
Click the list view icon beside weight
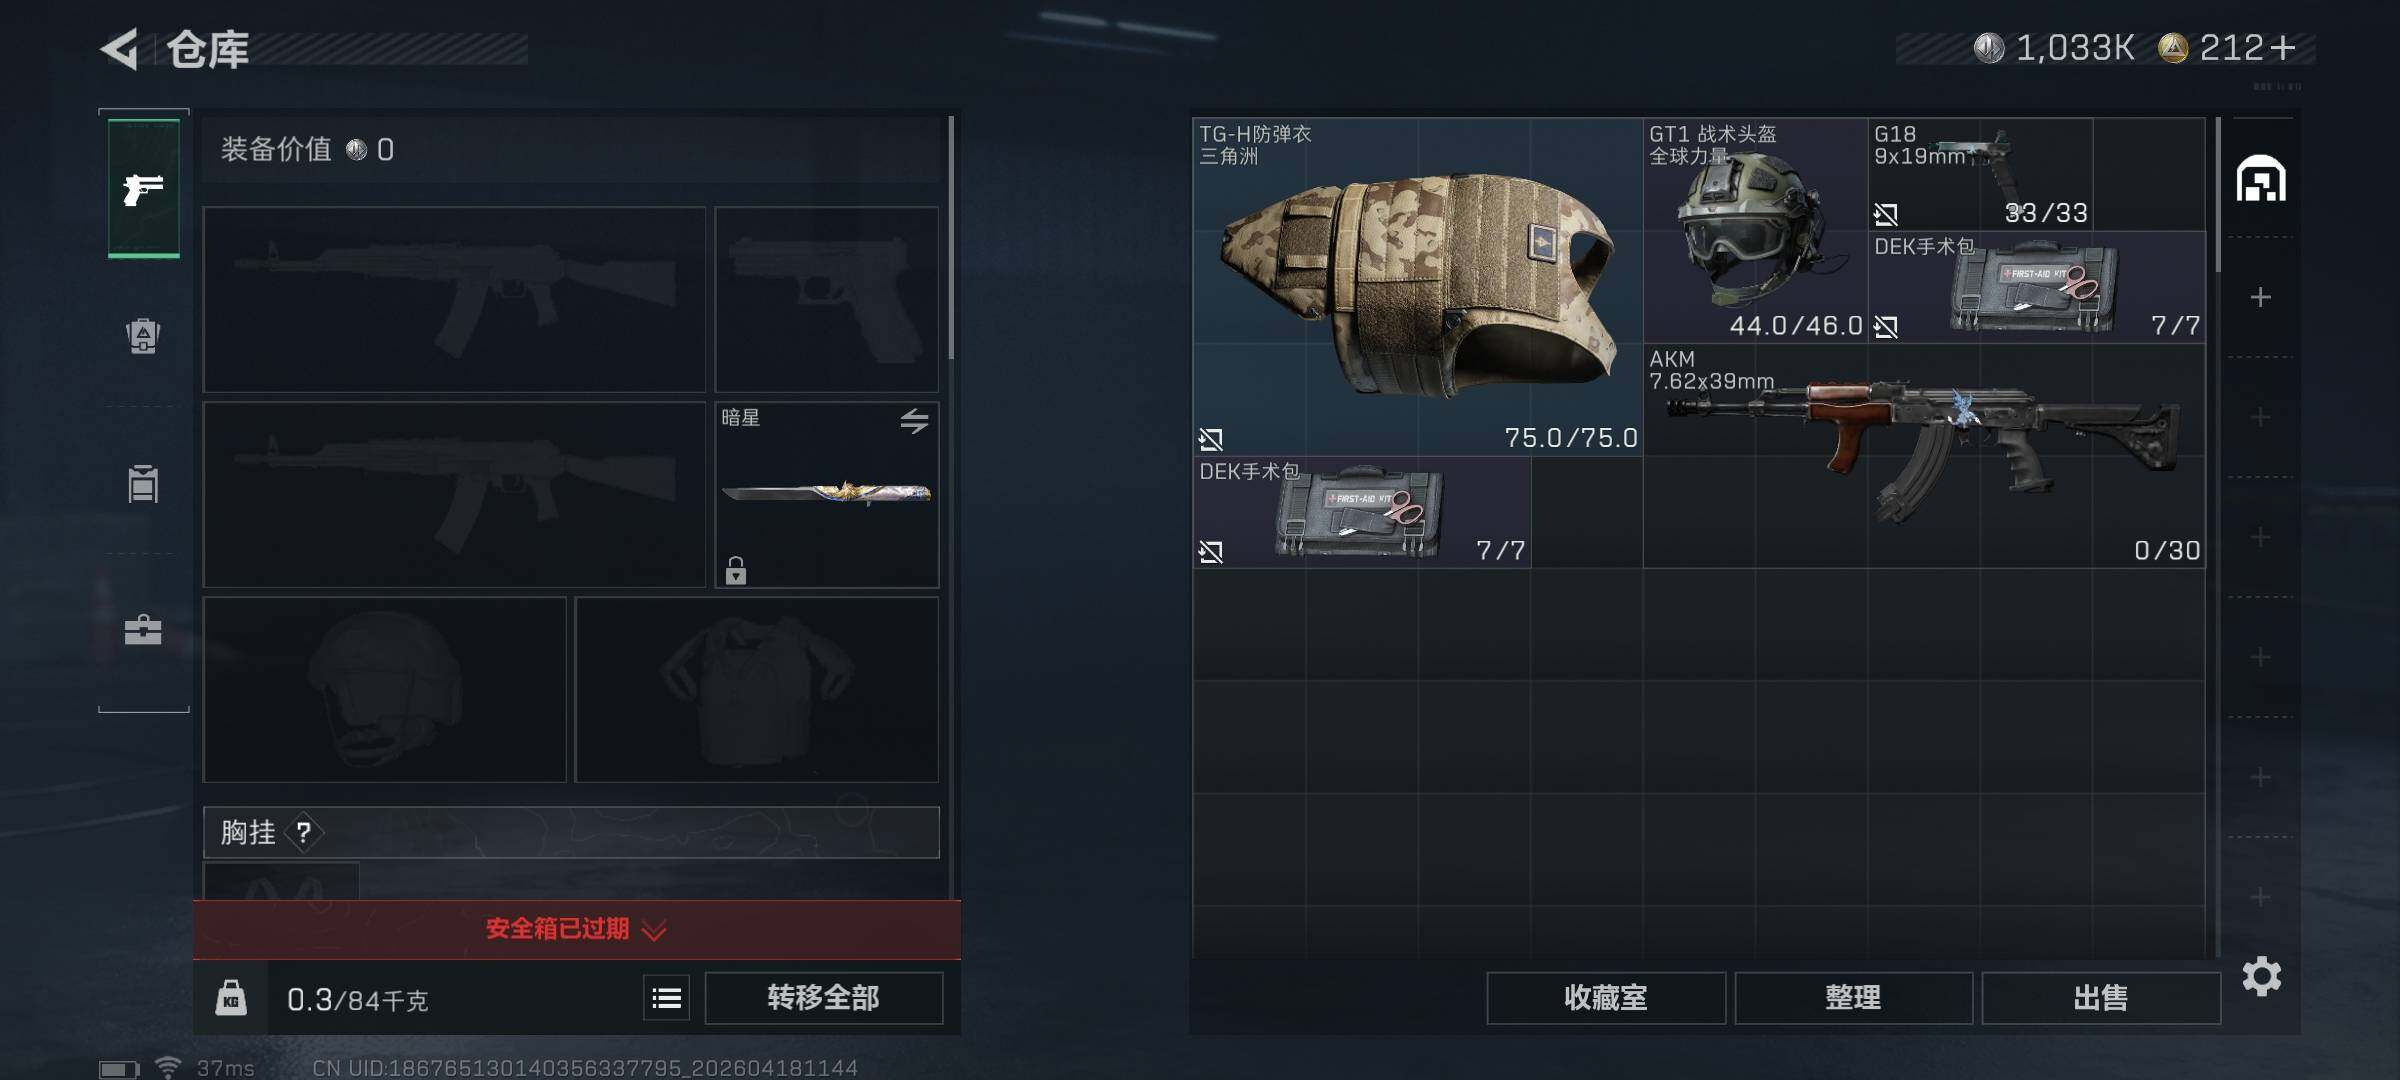pos(667,998)
